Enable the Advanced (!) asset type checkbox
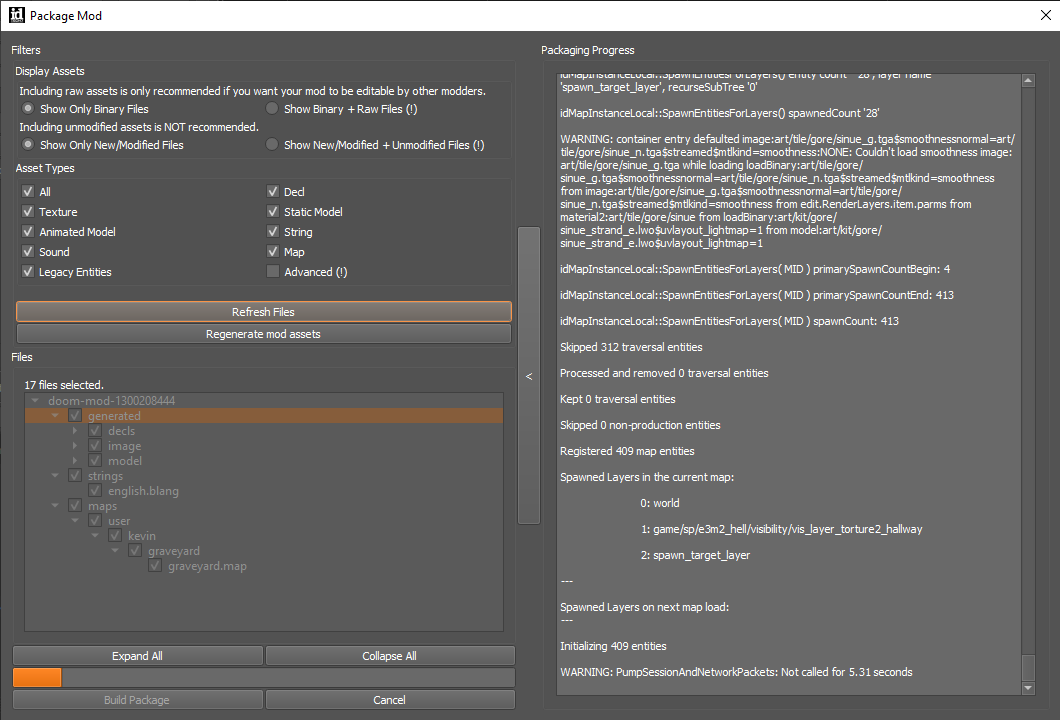Viewport: 1060px width, 720px height. tap(273, 271)
